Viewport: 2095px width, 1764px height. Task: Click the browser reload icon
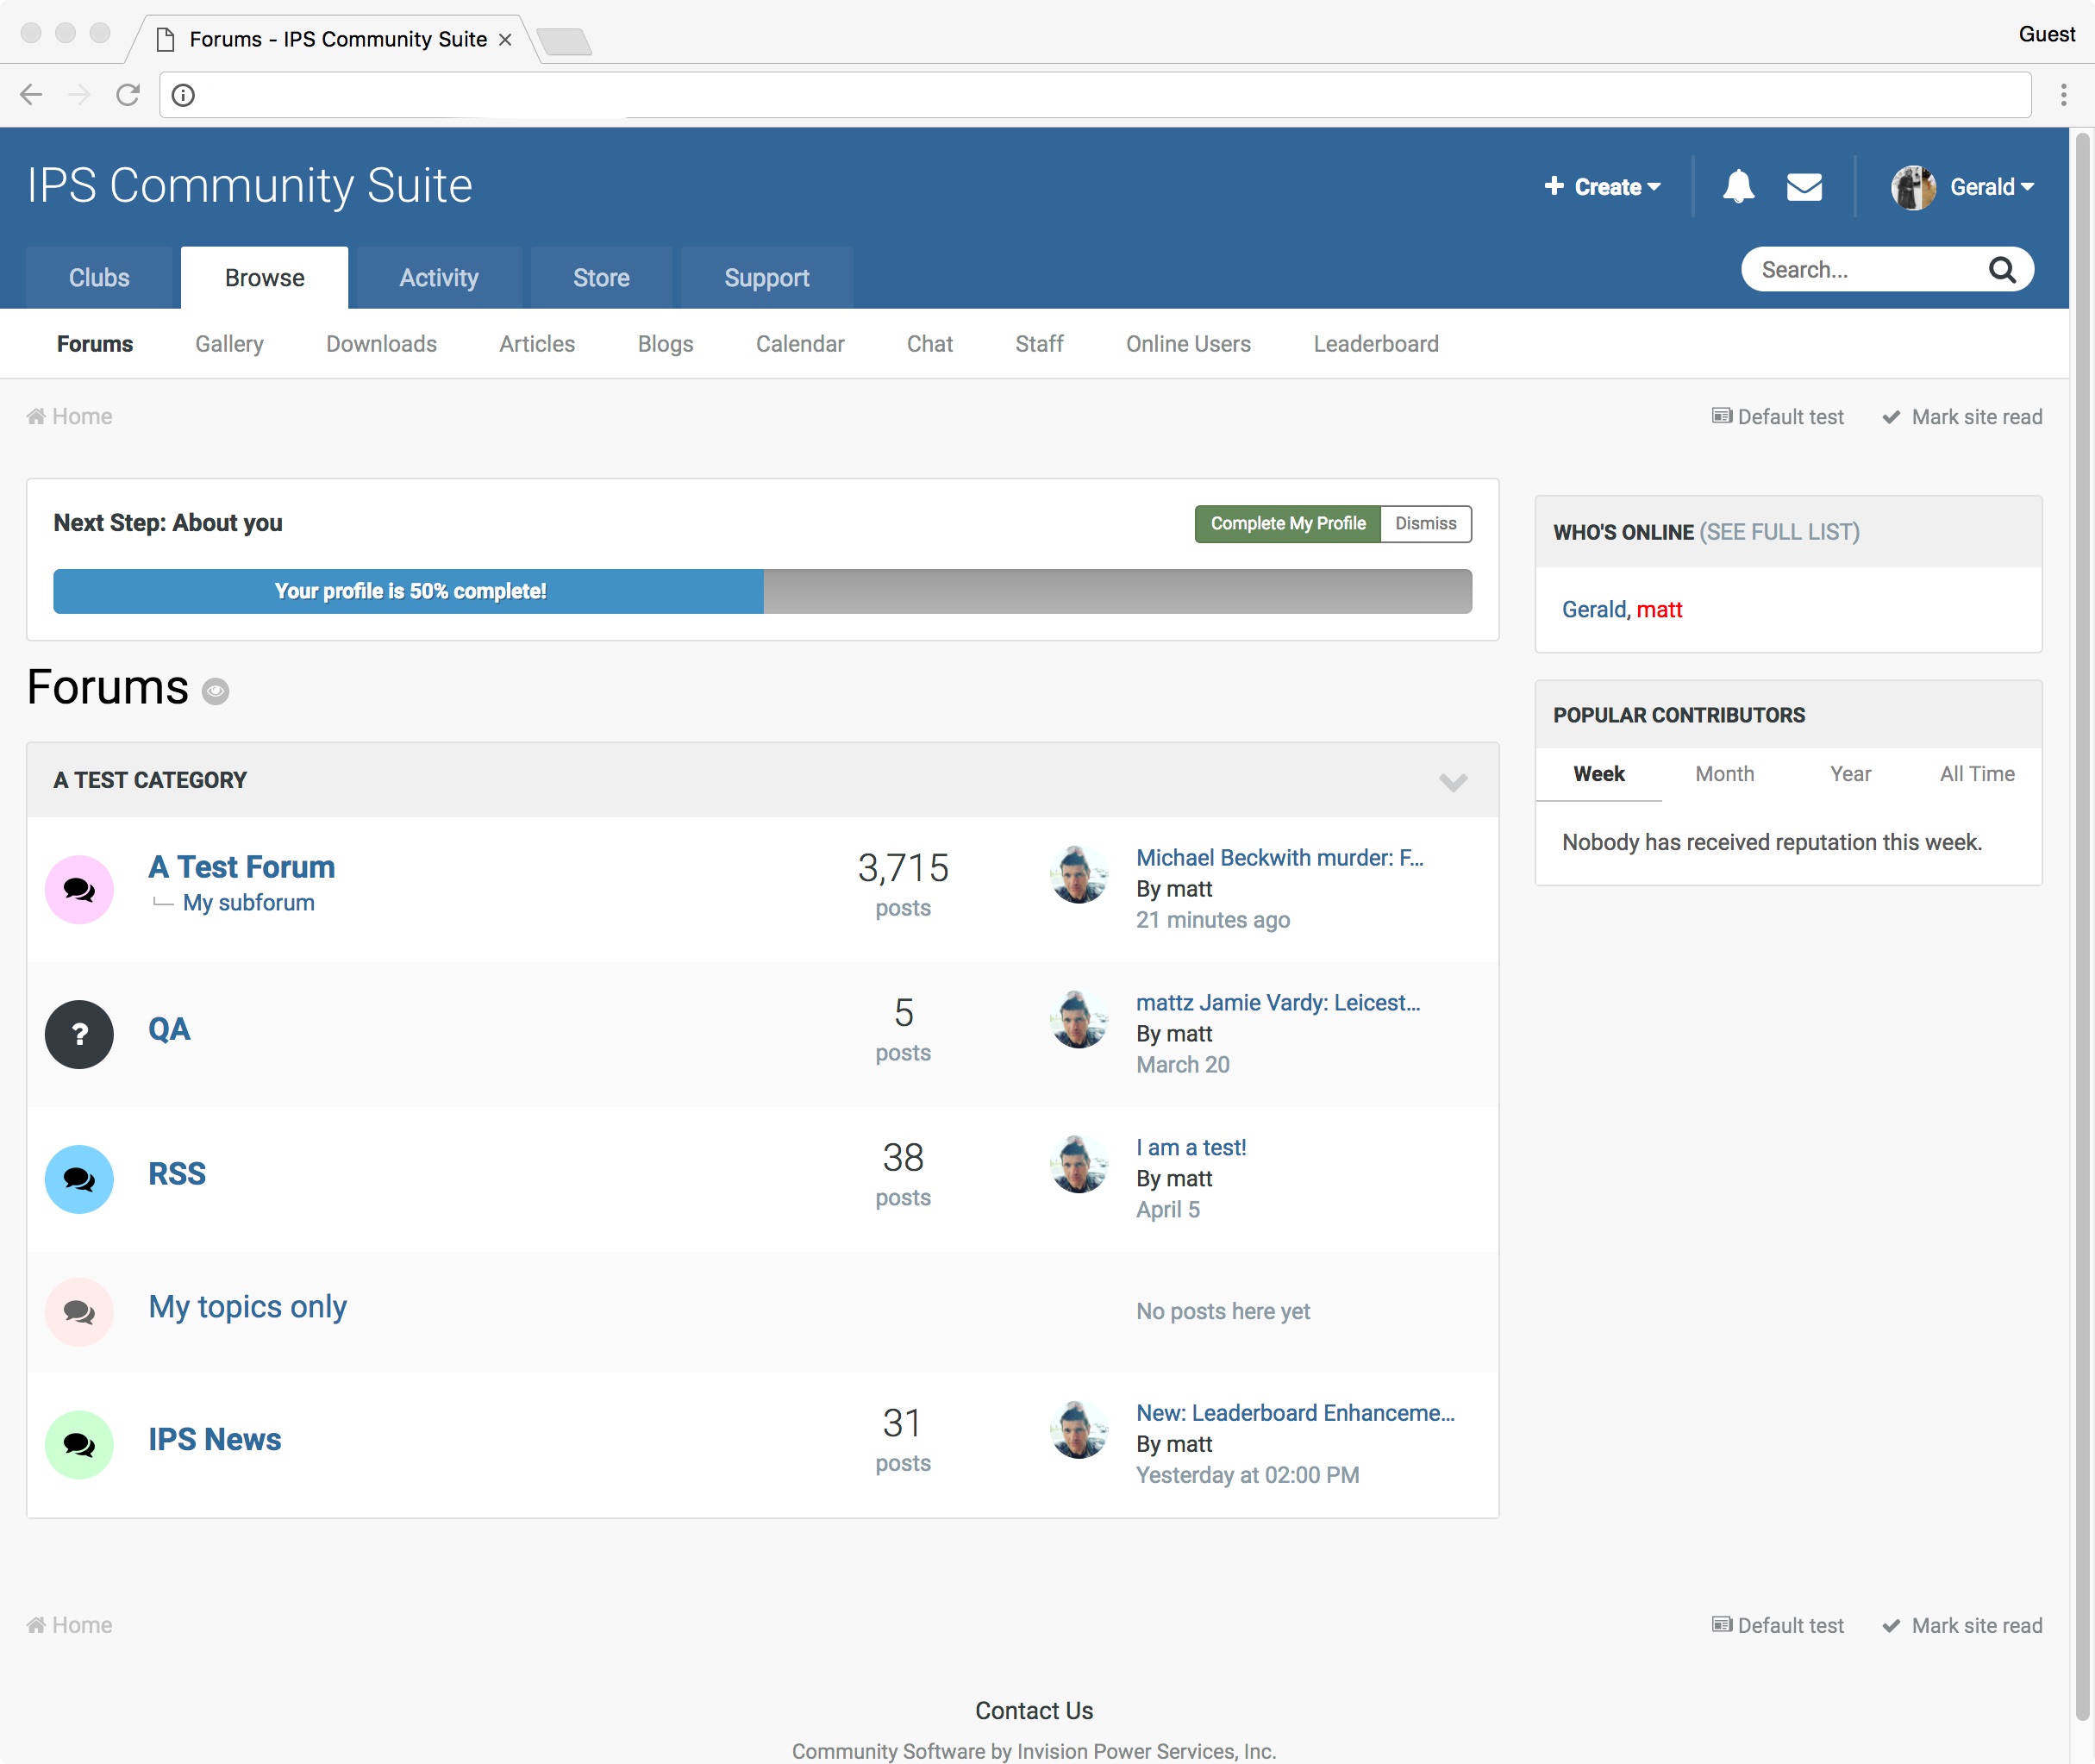tap(128, 95)
